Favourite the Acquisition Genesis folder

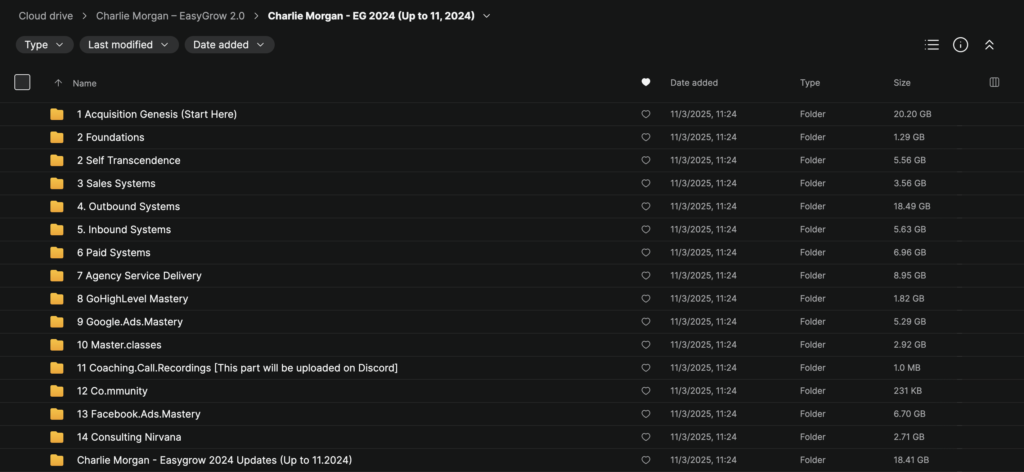[645, 115]
